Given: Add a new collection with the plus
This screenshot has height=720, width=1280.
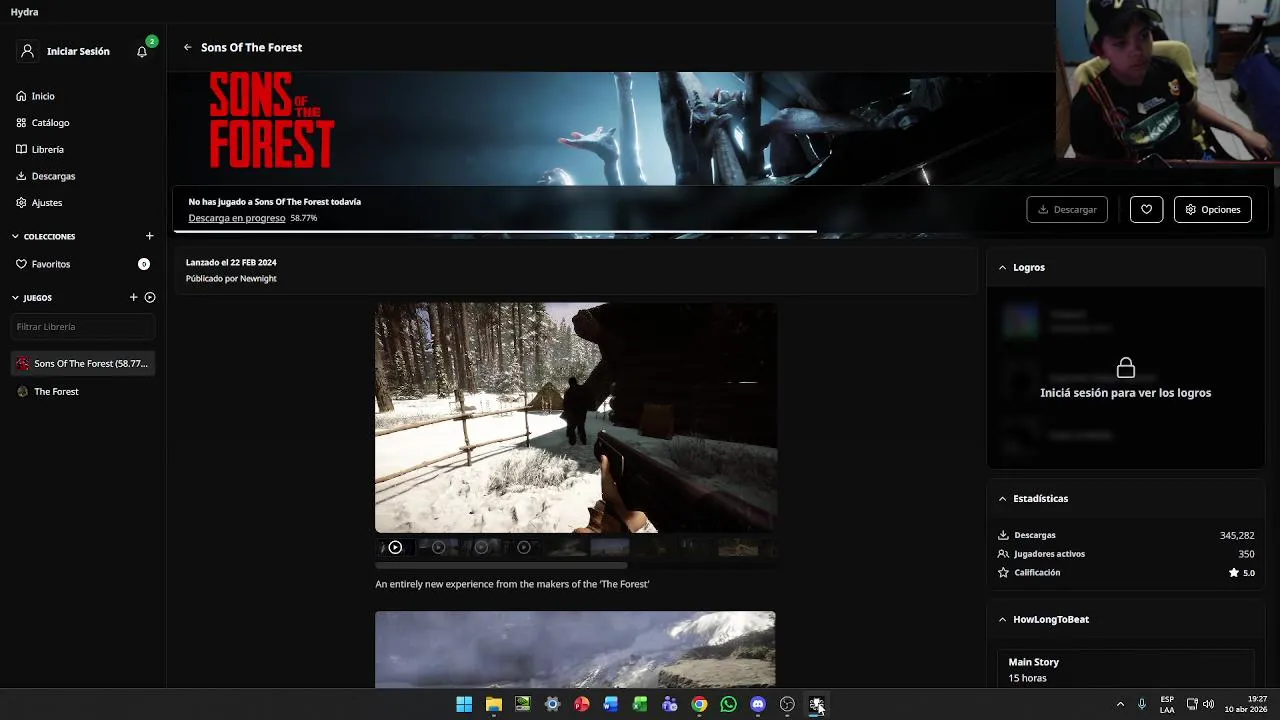Looking at the screenshot, I should tap(150, 236).
